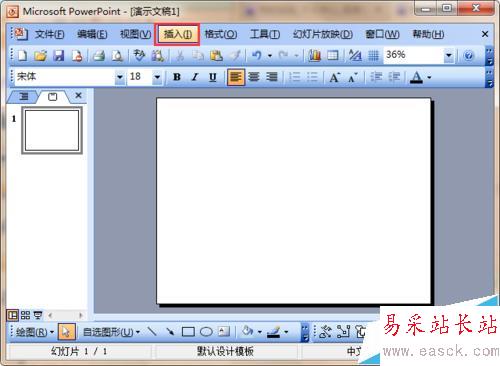This screenshot has height=366, width=500.
Task: Insert a table using the table icon
Action: pos(332,56)
